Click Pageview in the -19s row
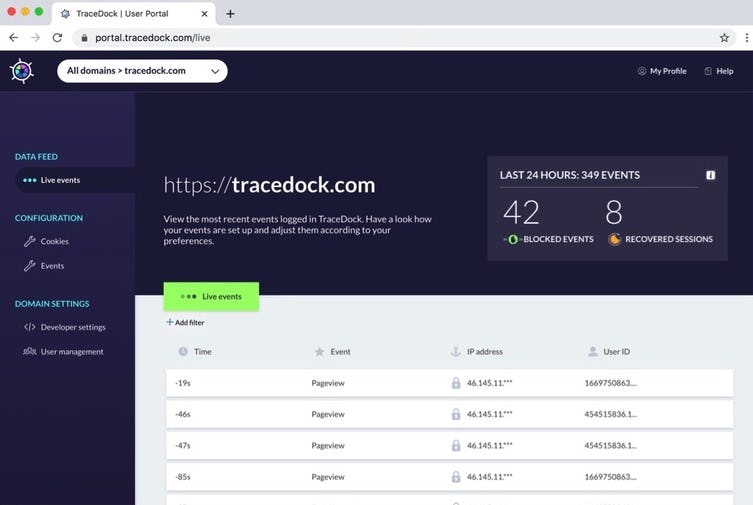Image resolution: width=753 pixels, height=505 pixels. (328, 383)
